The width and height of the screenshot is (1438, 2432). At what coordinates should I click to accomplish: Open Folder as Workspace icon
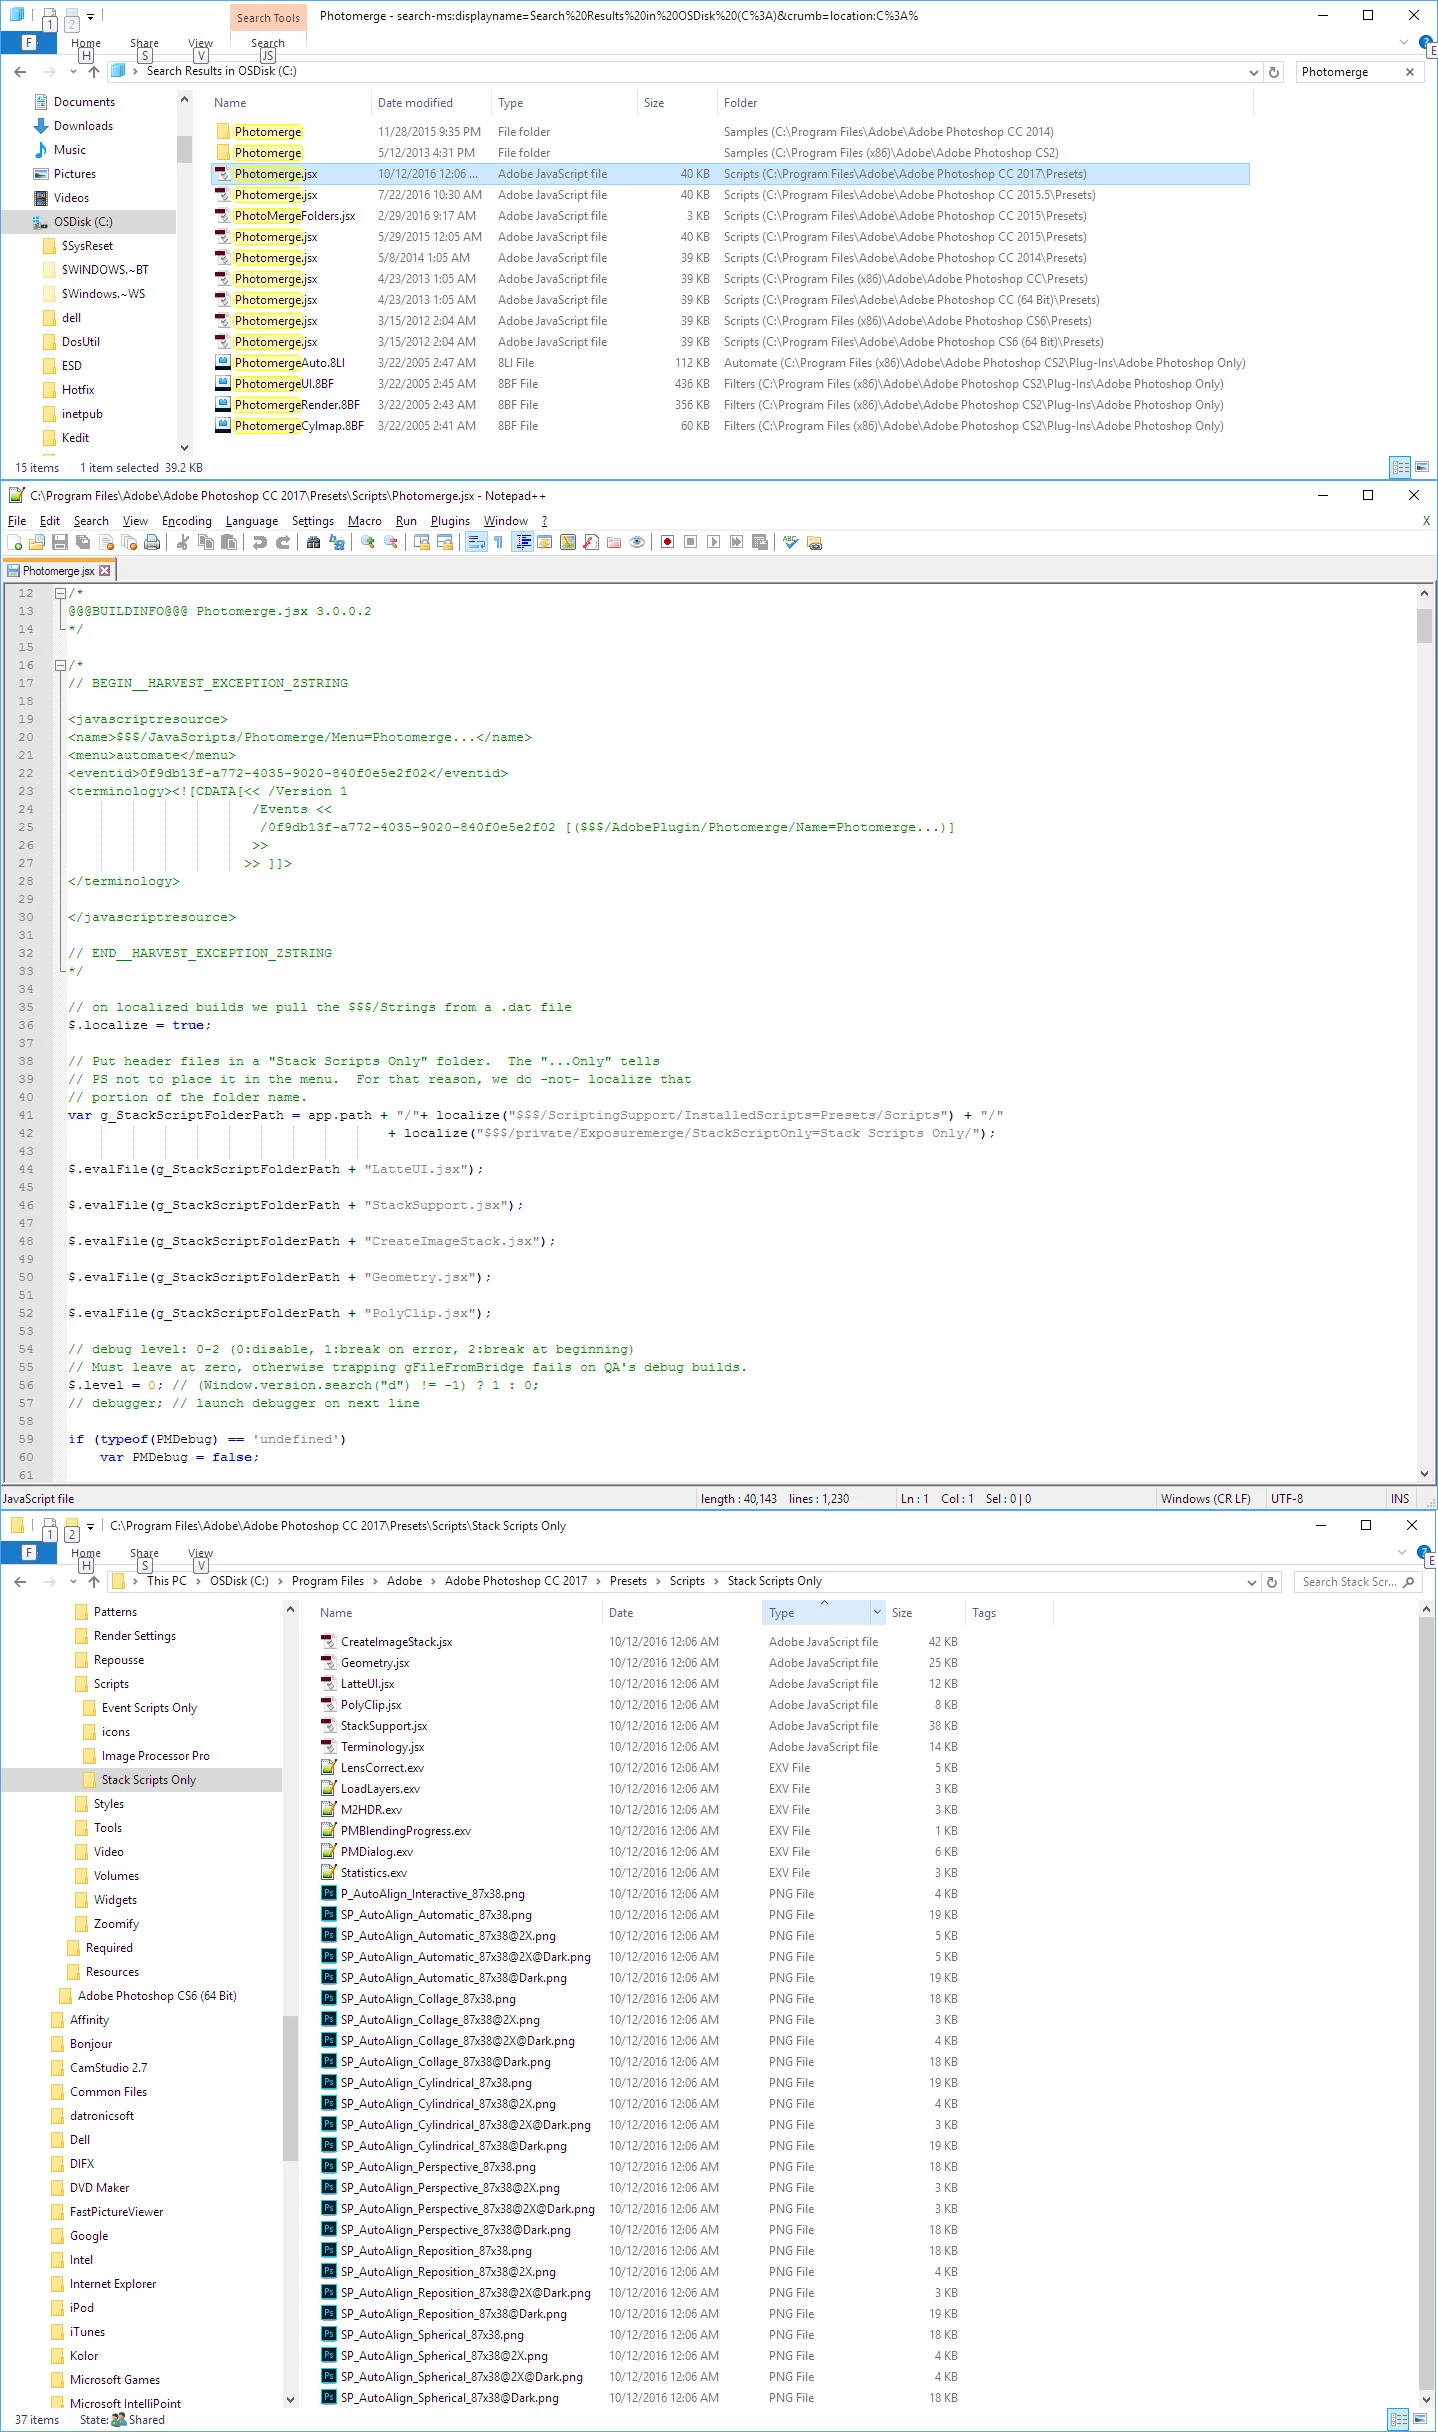click(x=613, y=542)
